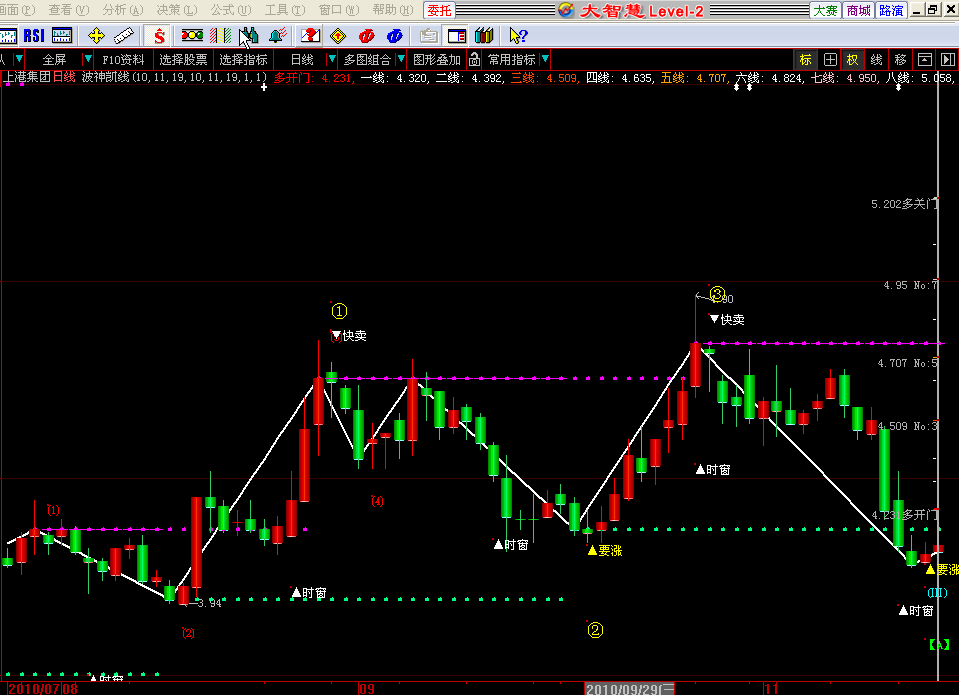Open the 帮助(H) menu
The height and width of the screenshot is (695, 959).
tap(393, 10)
